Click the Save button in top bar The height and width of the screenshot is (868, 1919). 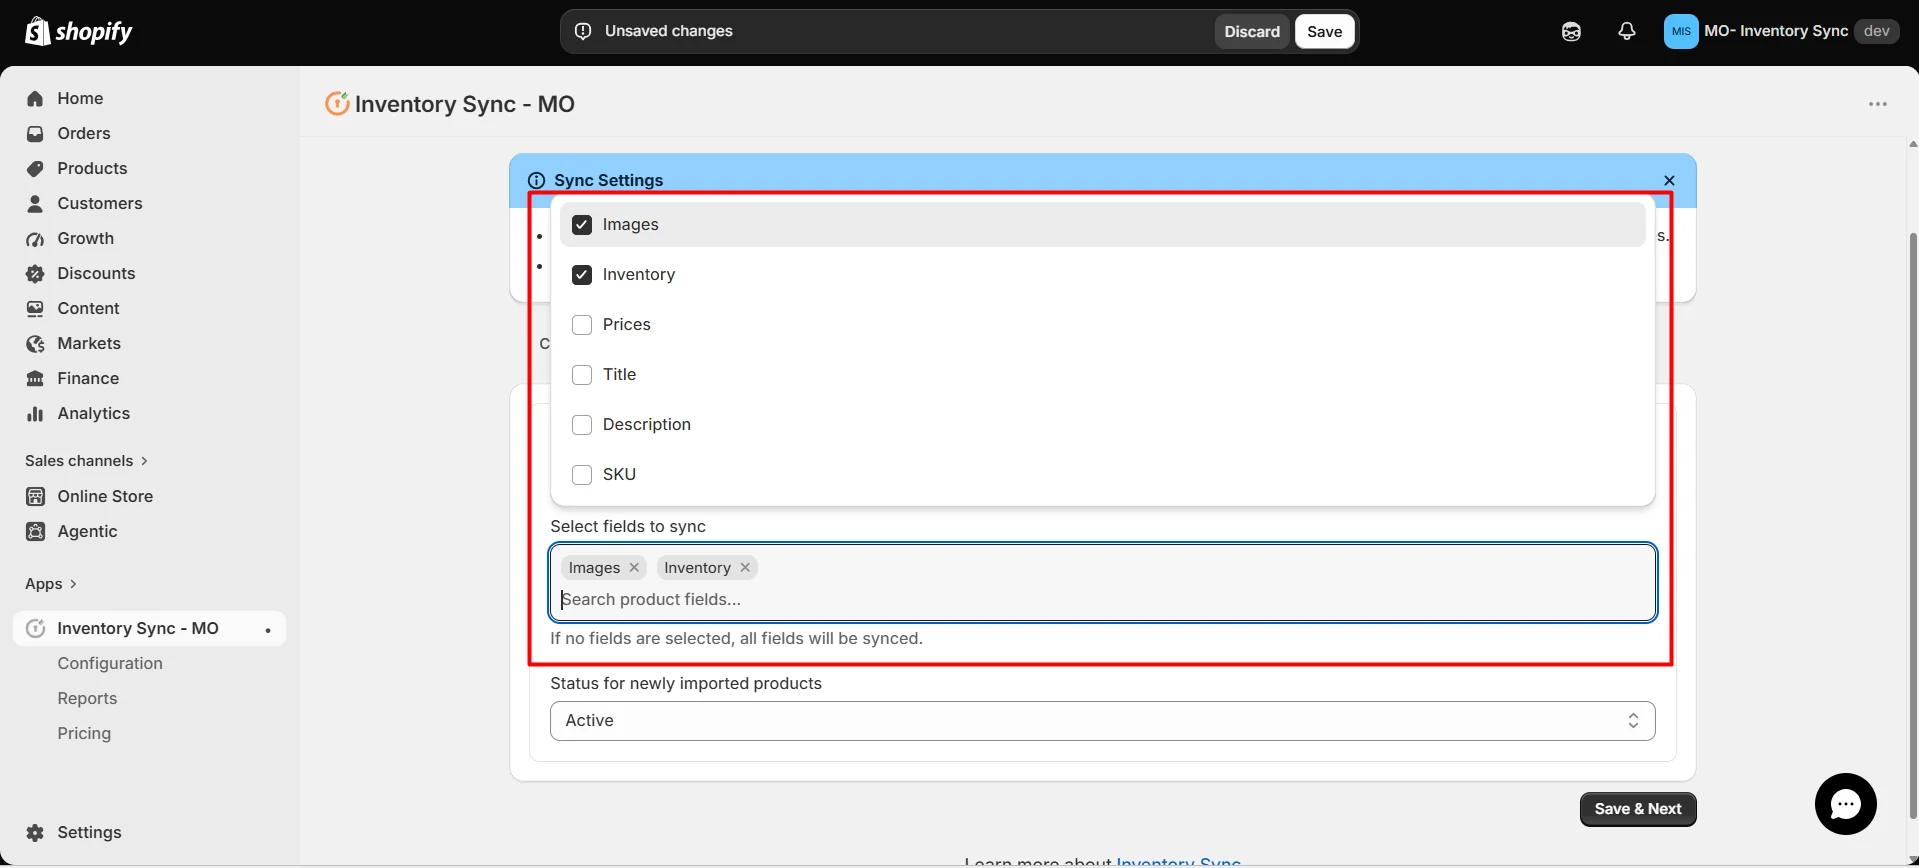coord(1324,31)
